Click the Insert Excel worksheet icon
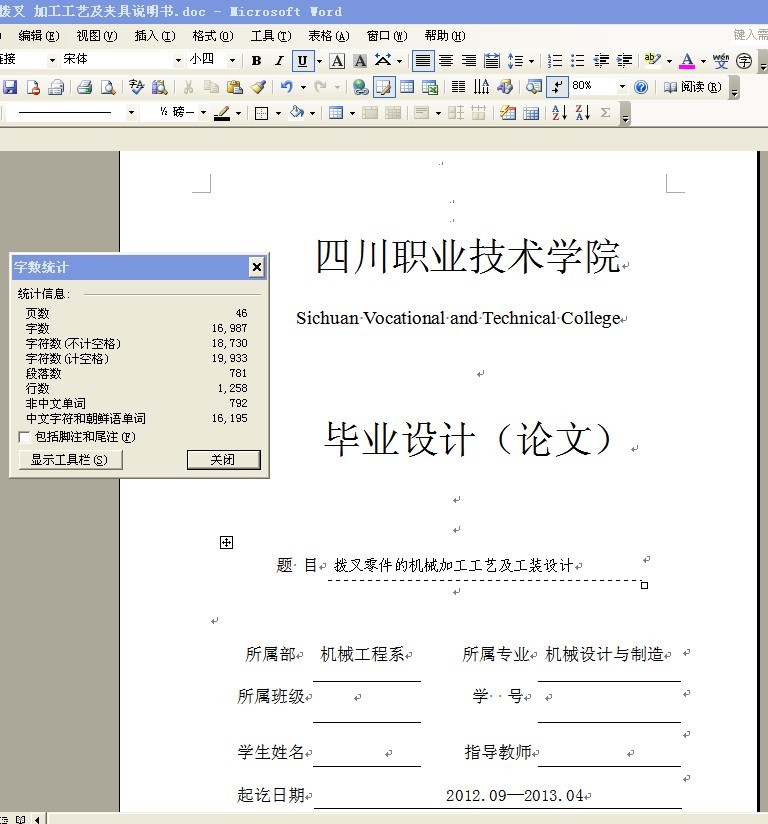The image size is (768, 824). [x=430, y=87]
